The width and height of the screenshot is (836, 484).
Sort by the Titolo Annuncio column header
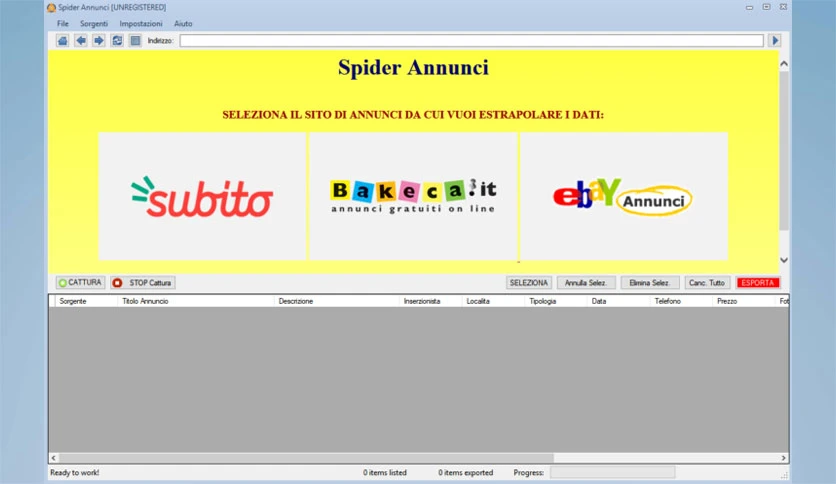point(196,301)
